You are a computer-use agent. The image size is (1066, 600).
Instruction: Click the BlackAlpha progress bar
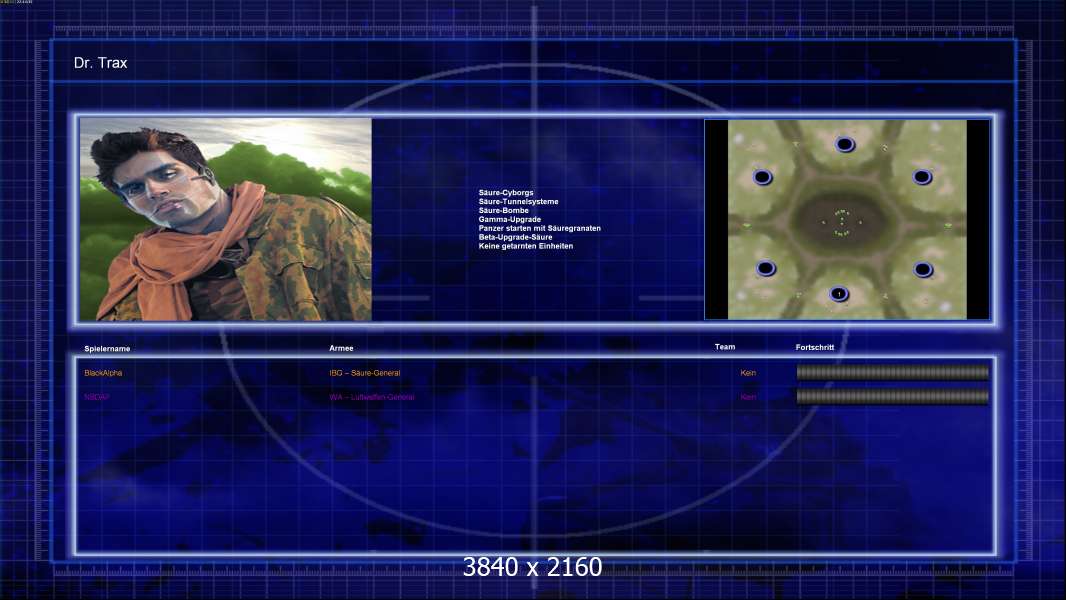pyautogui.click(x=893, y=372)
